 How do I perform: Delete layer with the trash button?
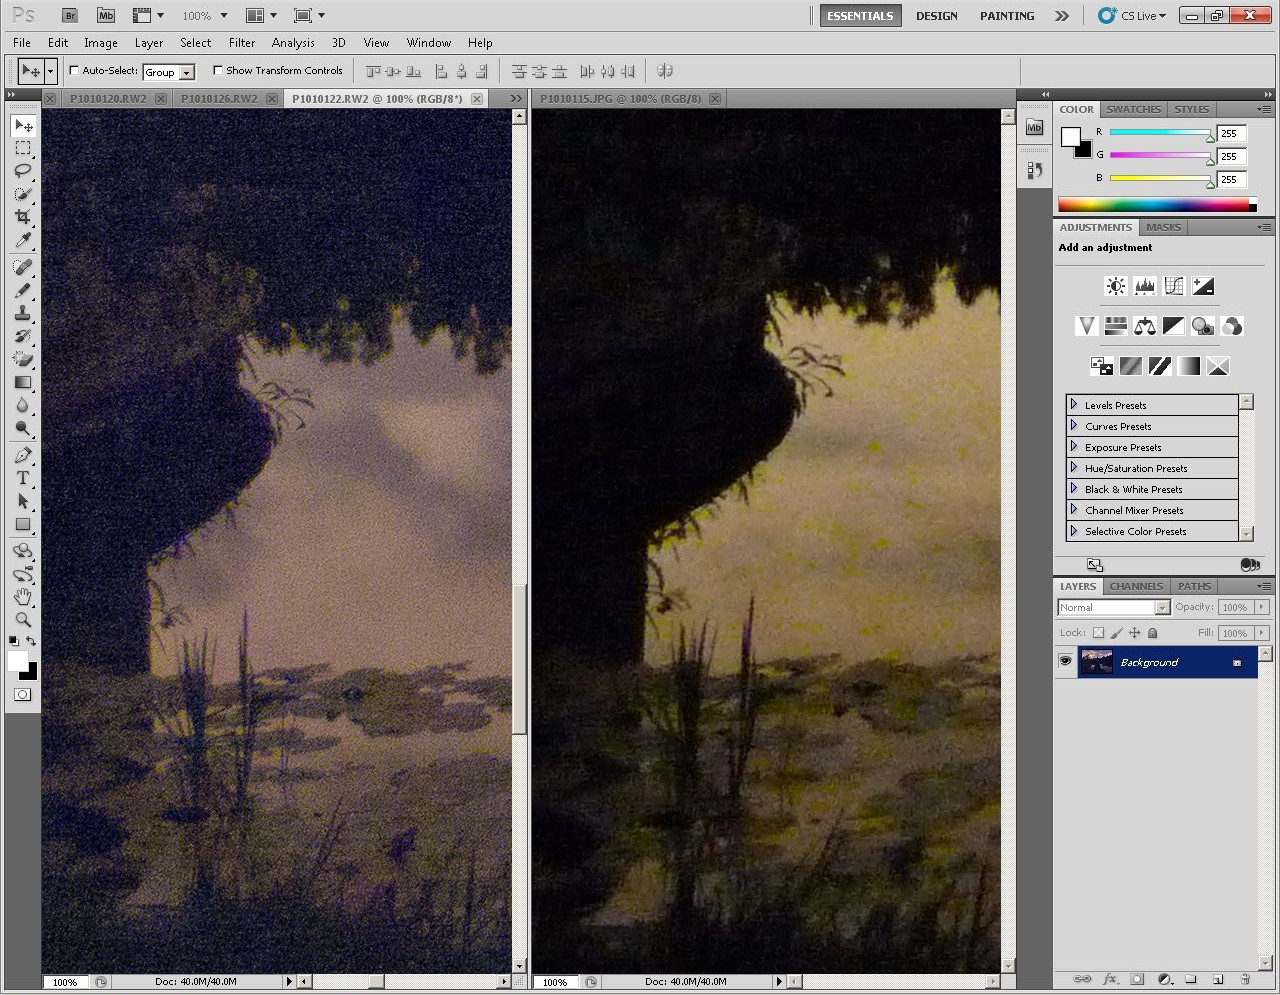[1245, 980]
